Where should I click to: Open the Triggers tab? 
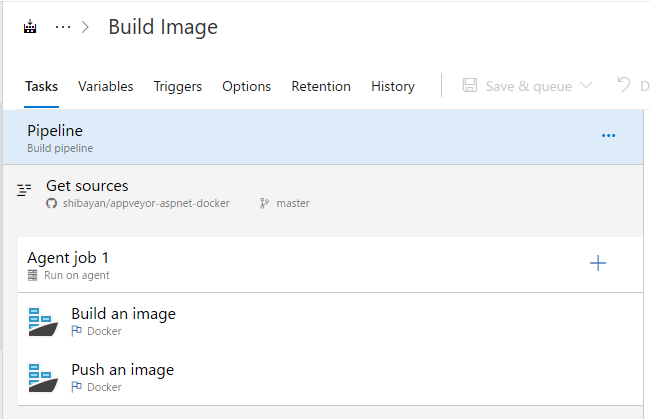pos(178,86)
